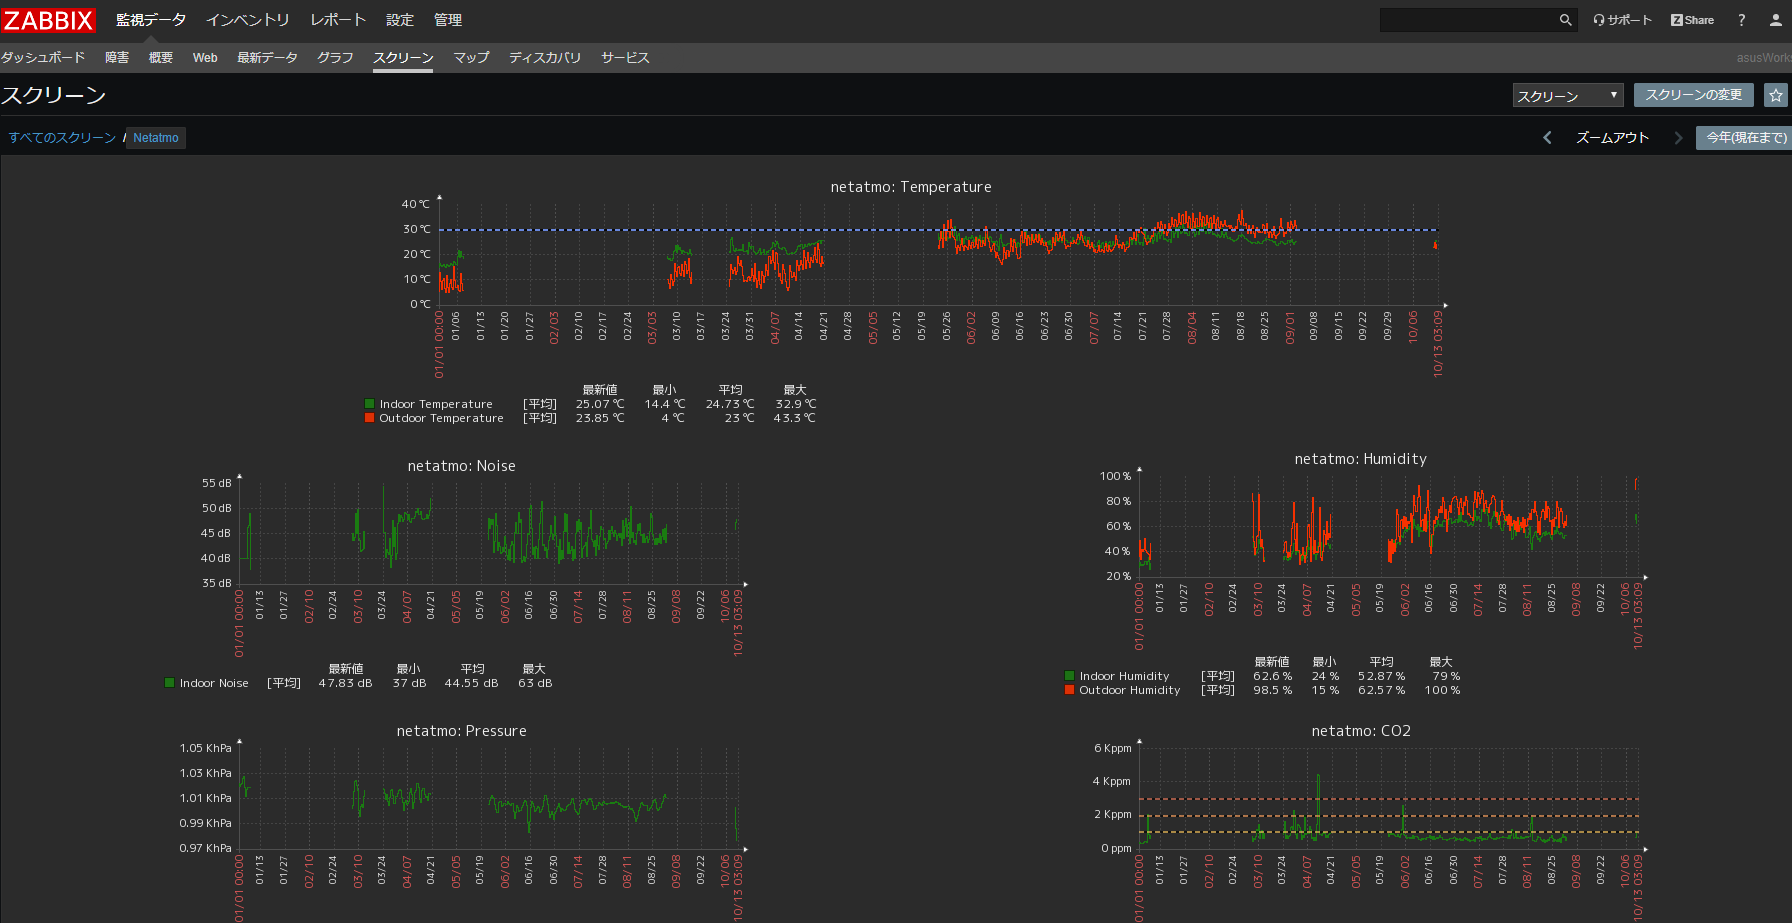The image size is (1792, 923).
Task: Click inside the top search field
Action: 1467,20
